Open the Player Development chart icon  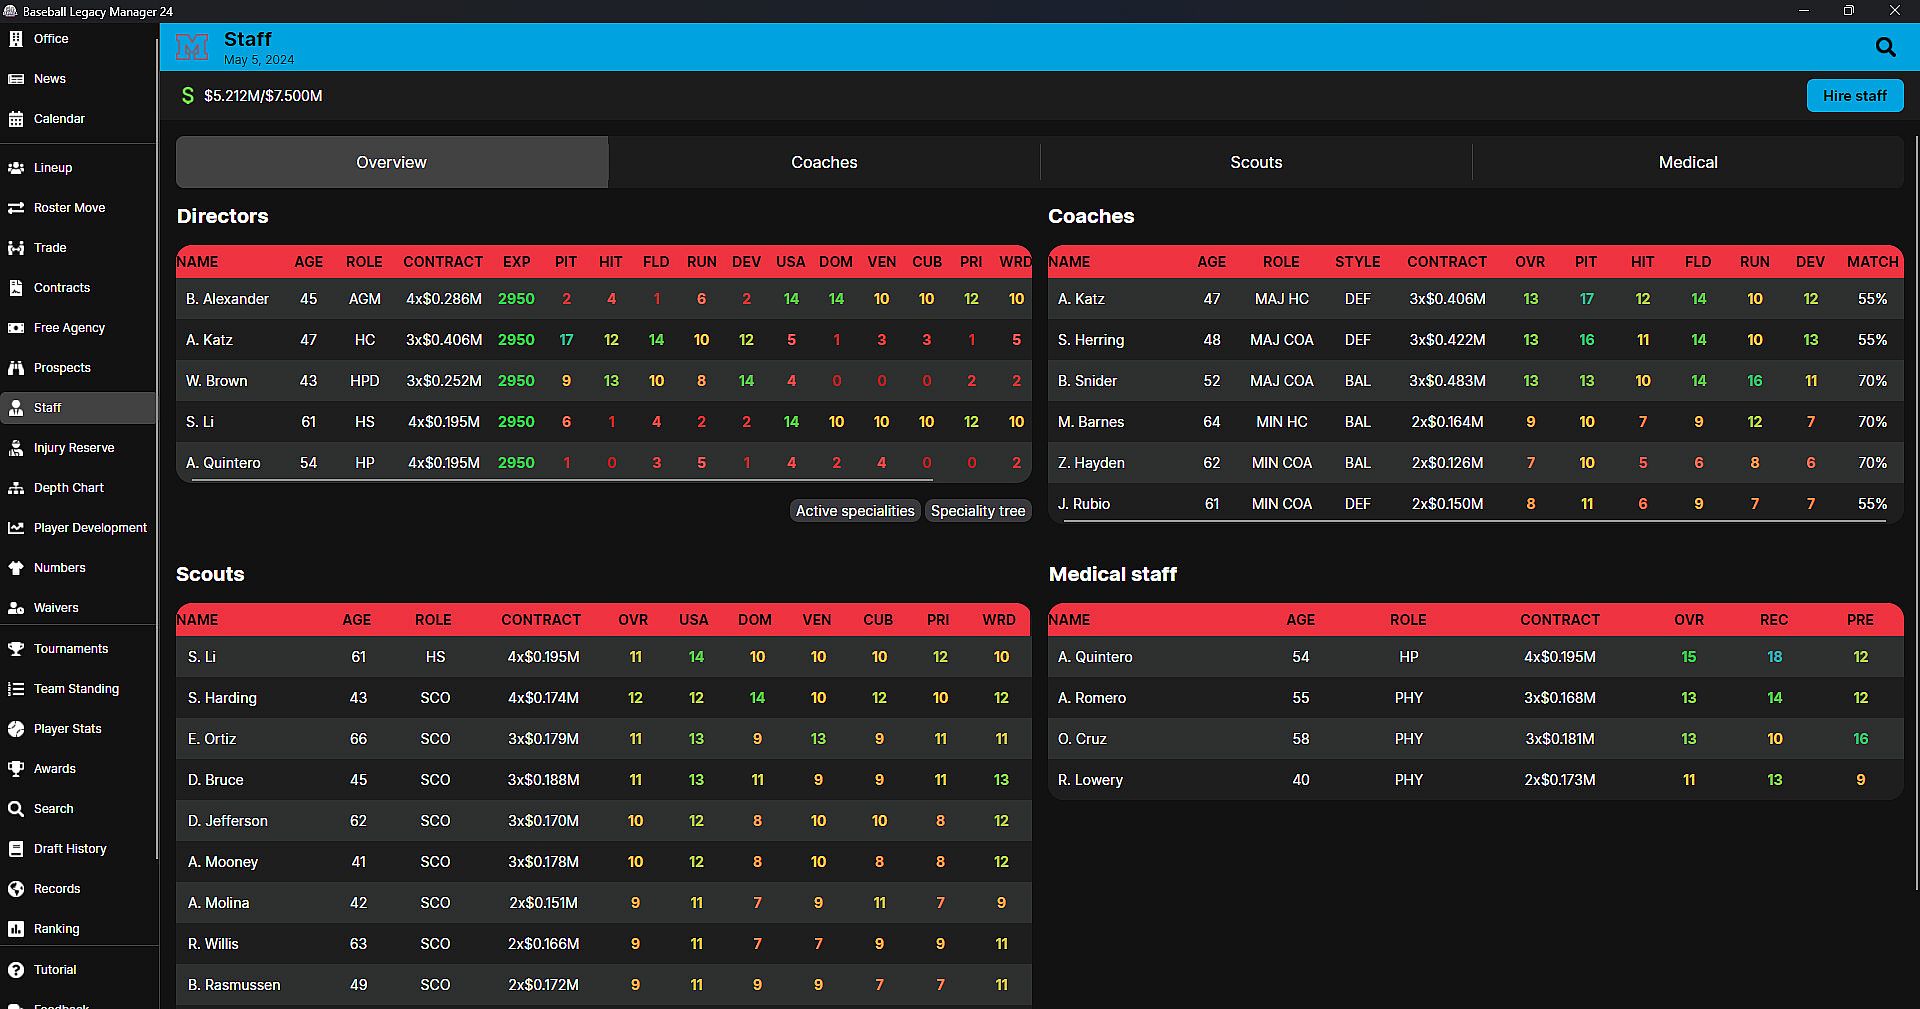click(16, 528)
